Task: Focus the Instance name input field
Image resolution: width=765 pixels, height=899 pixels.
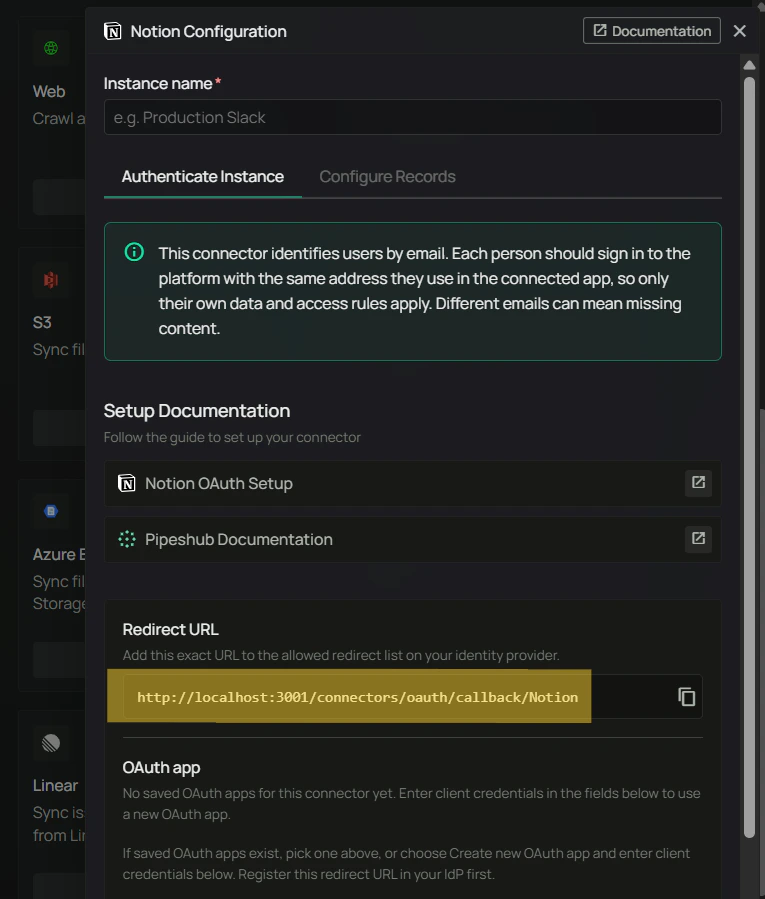Action: 412,118
